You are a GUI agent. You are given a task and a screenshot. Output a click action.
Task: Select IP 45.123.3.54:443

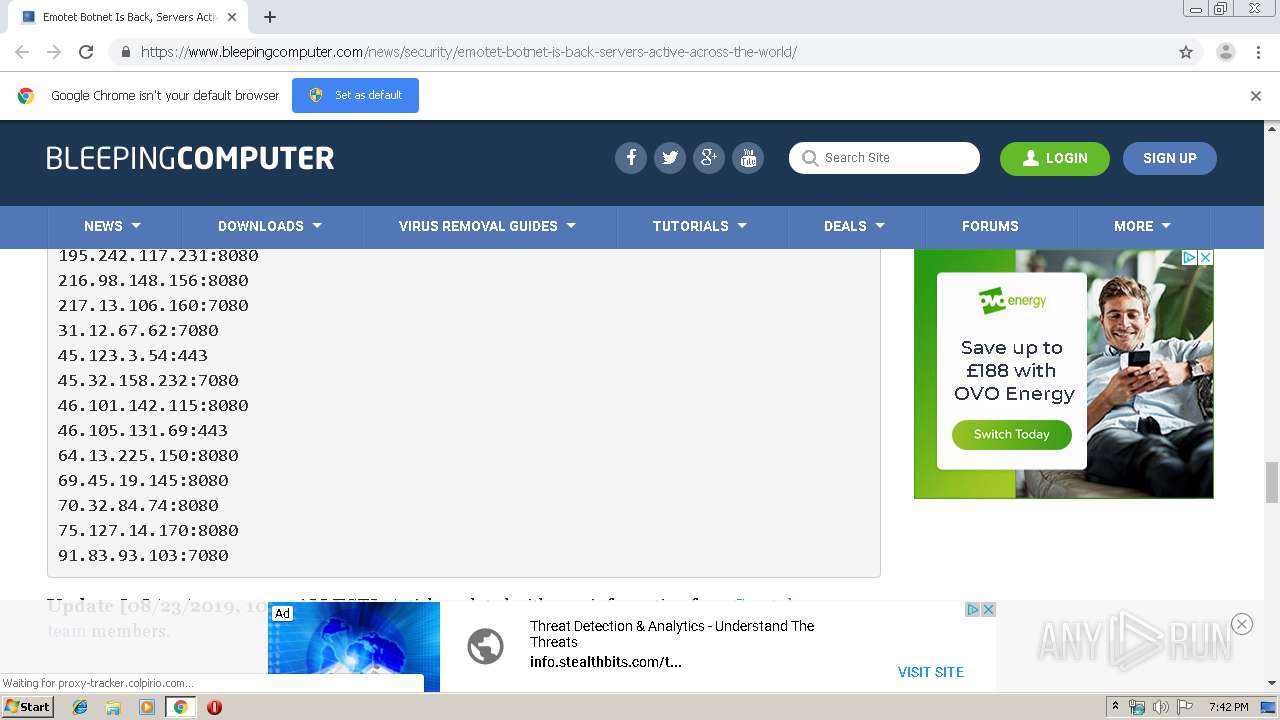(133, 356)
